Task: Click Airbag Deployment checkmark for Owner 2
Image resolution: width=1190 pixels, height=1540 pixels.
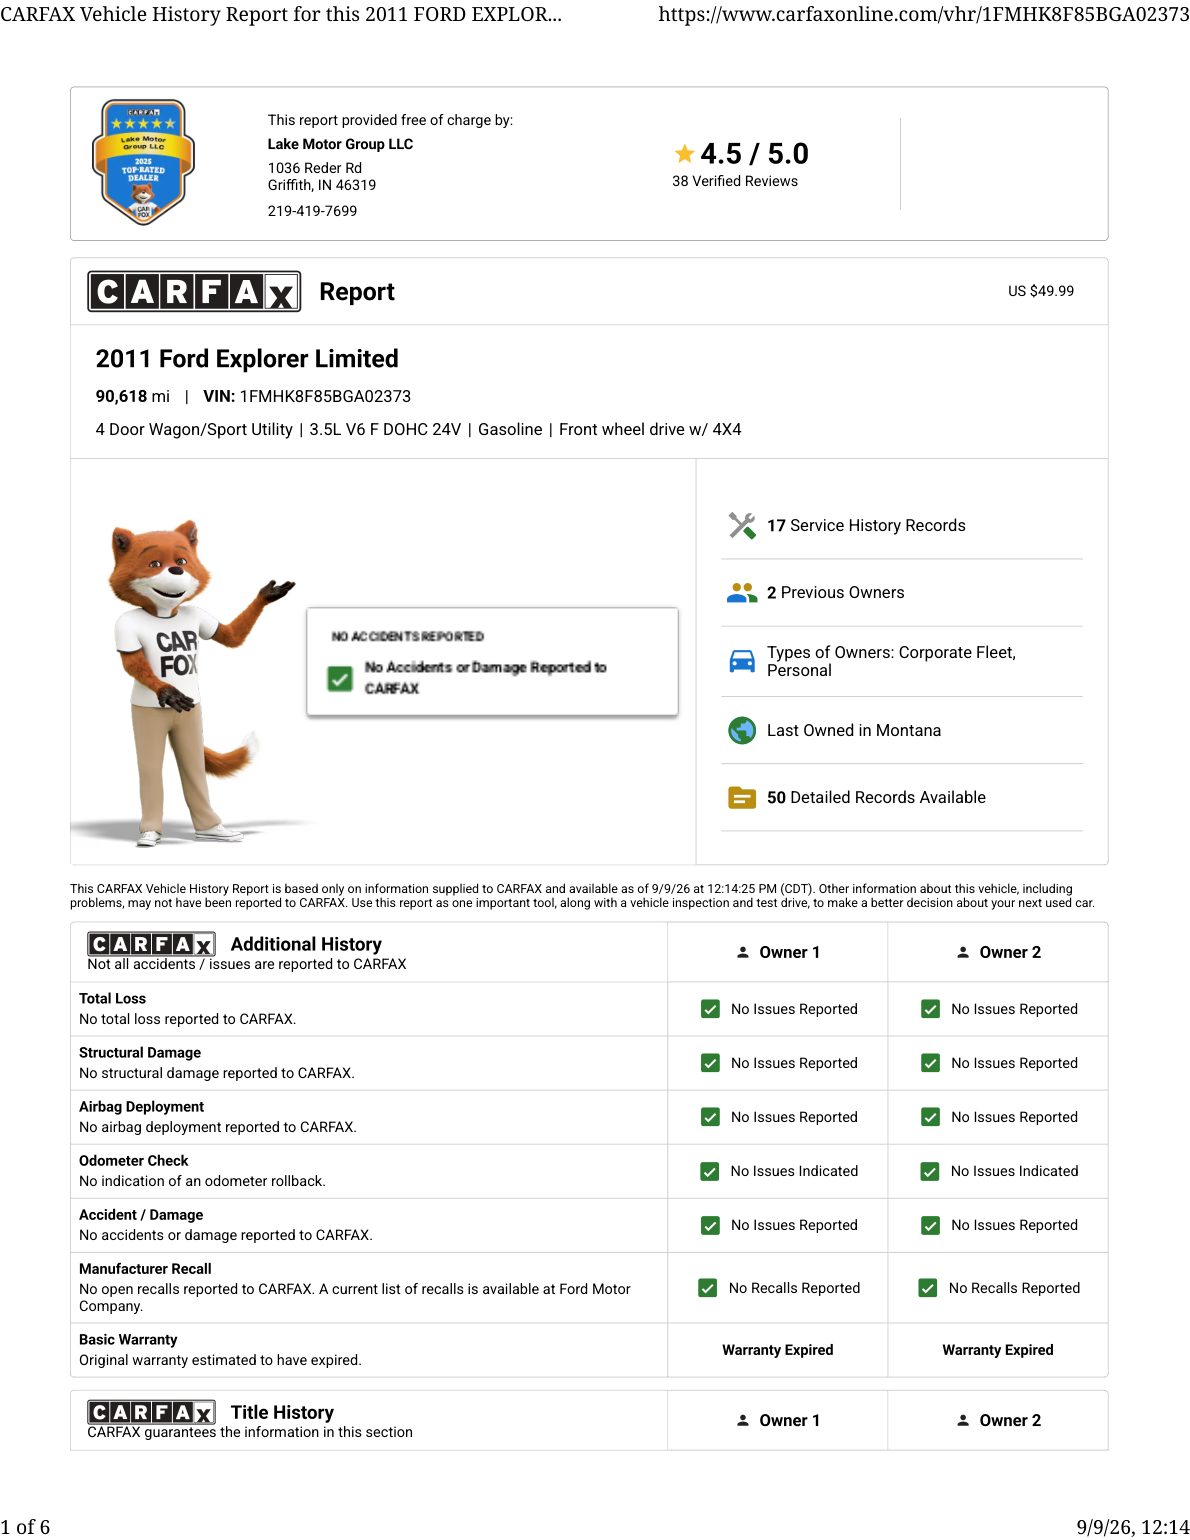Action: (x=930, y=1117)
